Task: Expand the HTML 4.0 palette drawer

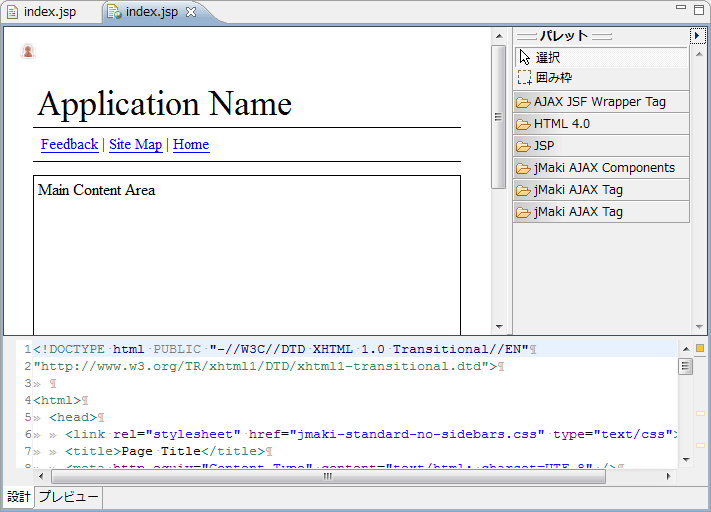Action: pyautogui.click(x=601, y=124)
